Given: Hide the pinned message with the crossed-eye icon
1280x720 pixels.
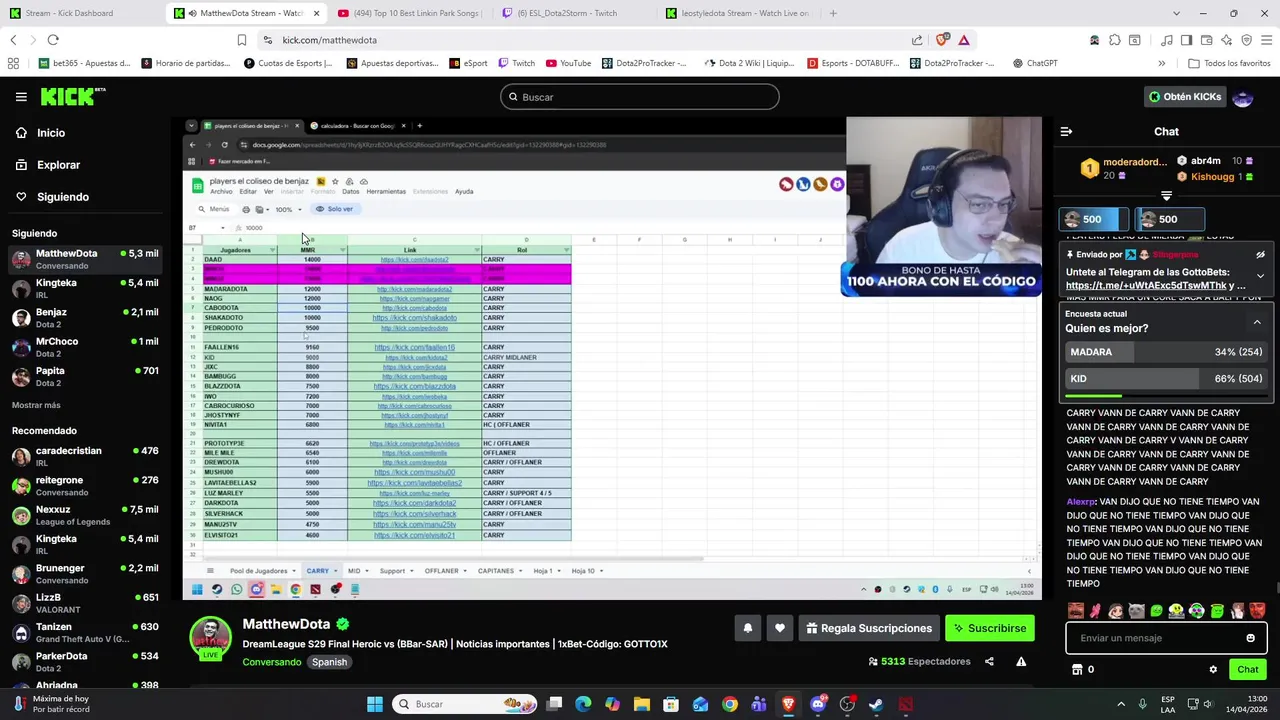Looking at the screenshot, I should (x=1260, y=255).
